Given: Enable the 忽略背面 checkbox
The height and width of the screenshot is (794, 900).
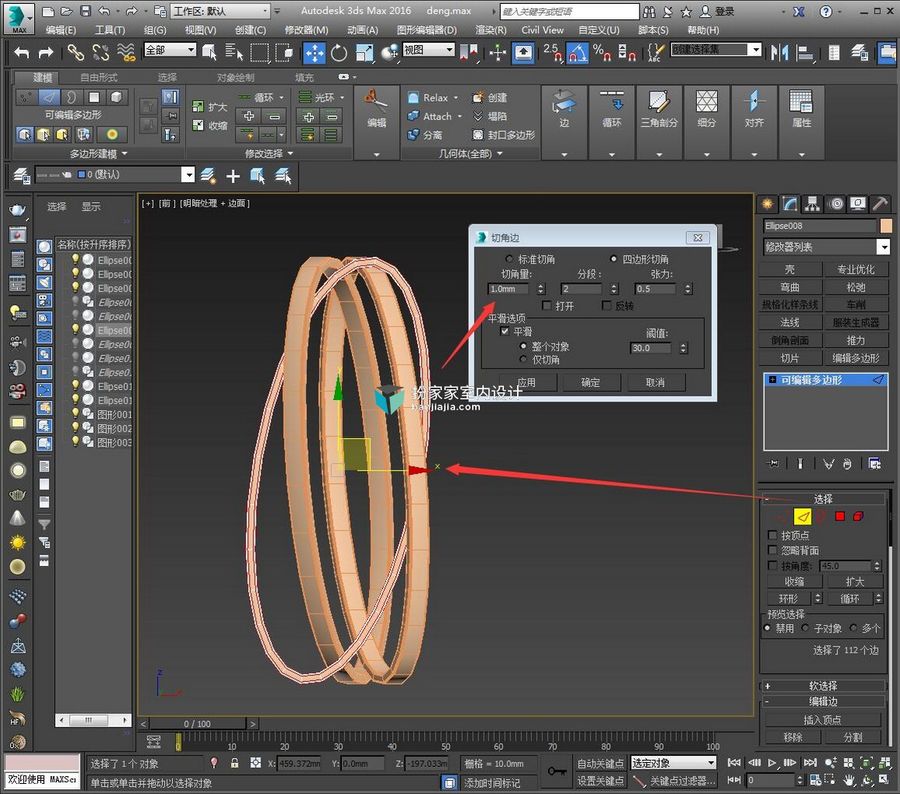Looking at the screenshot, I should (773, 550).
